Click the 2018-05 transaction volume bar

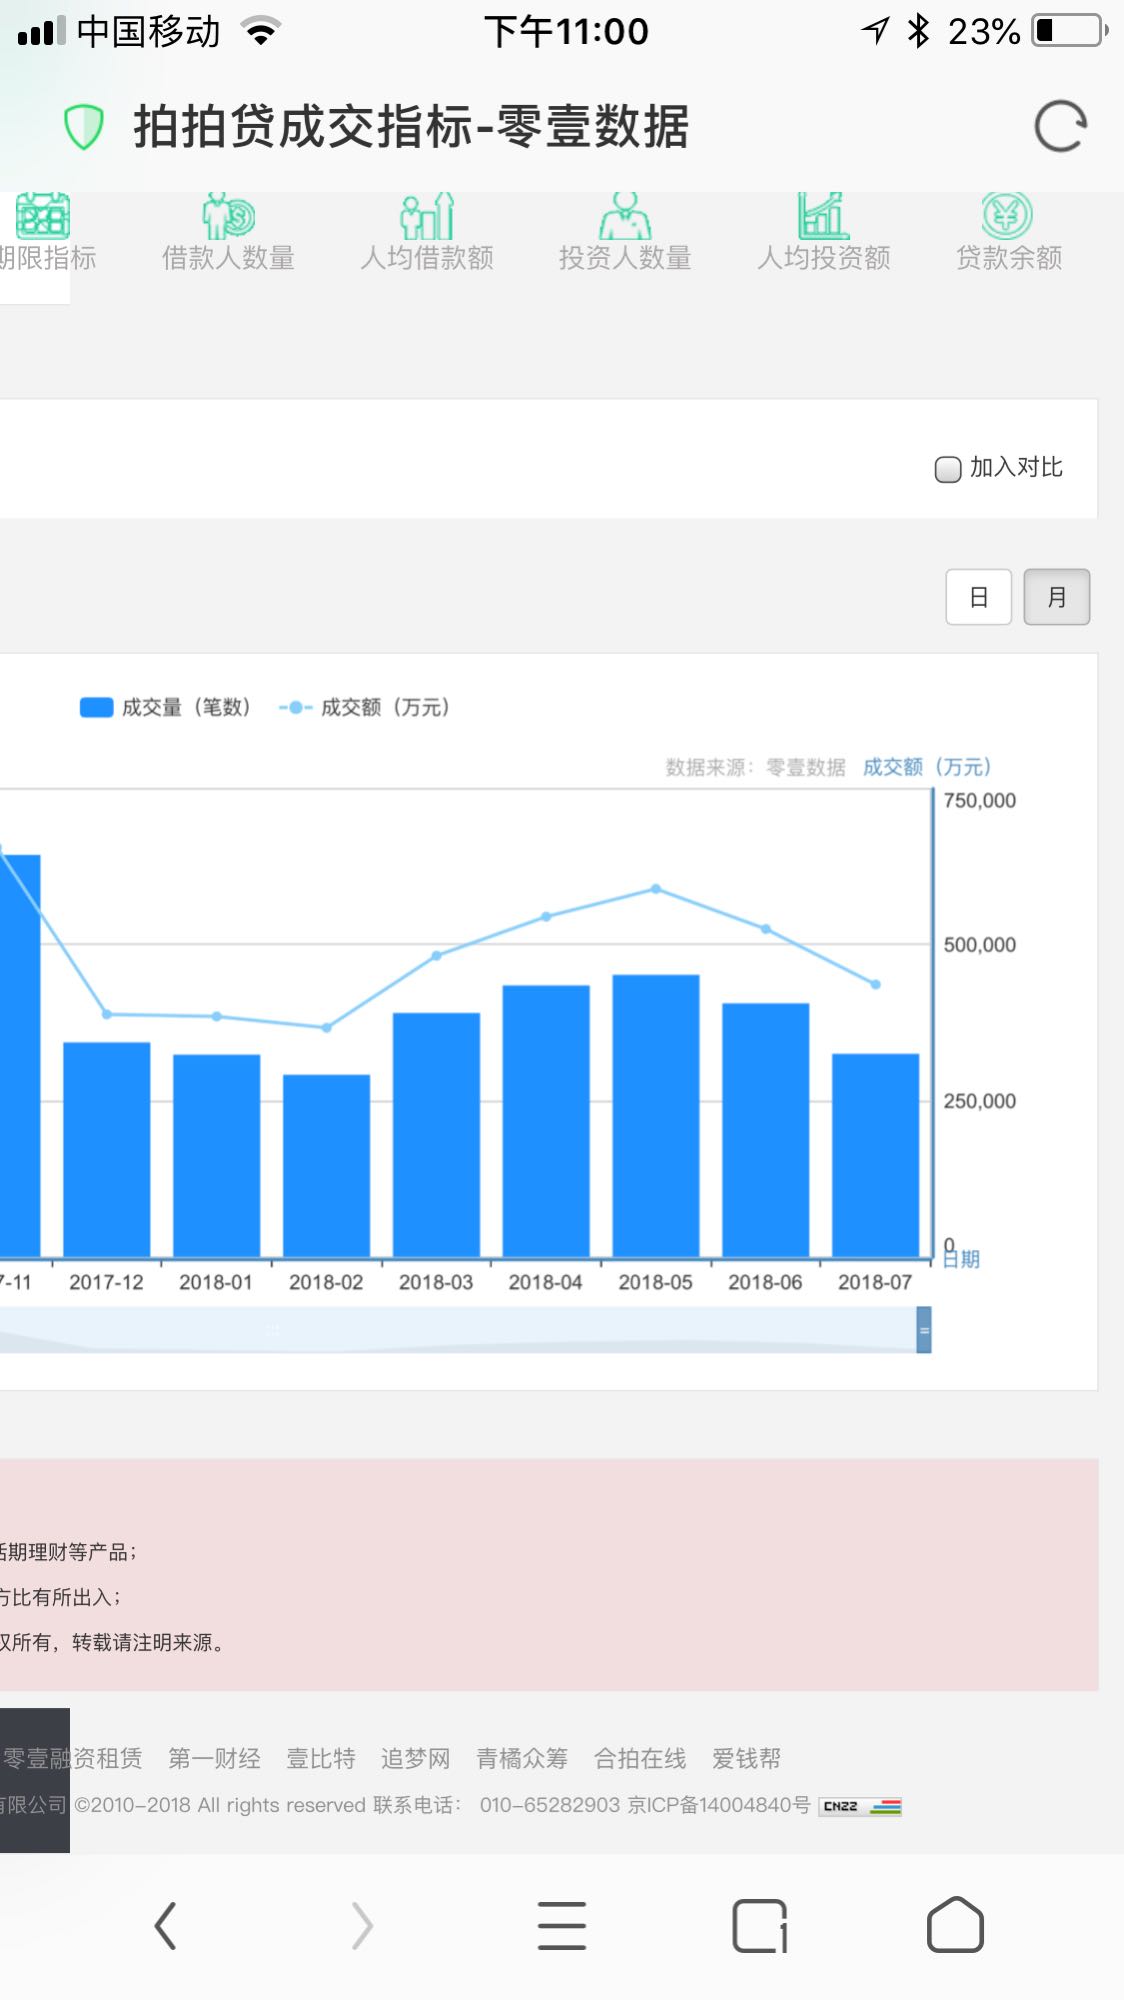[656, 1115]
